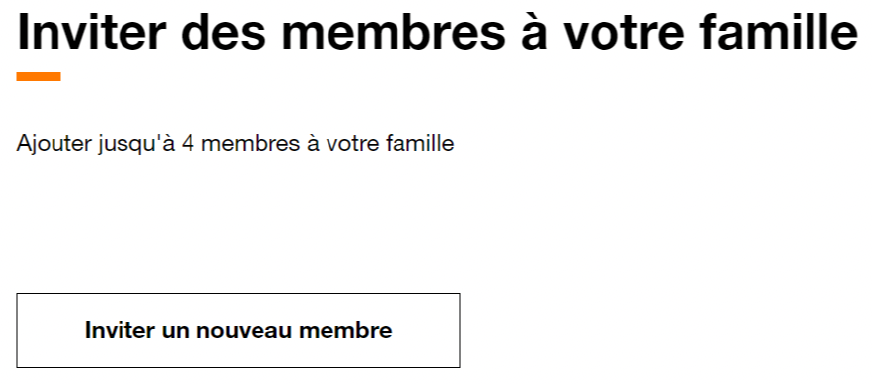Click the 'Ajouter jusqu'à 4 membres' subtitle text
The height and width of the screenshot is (384, 872).
pos(235,144)
